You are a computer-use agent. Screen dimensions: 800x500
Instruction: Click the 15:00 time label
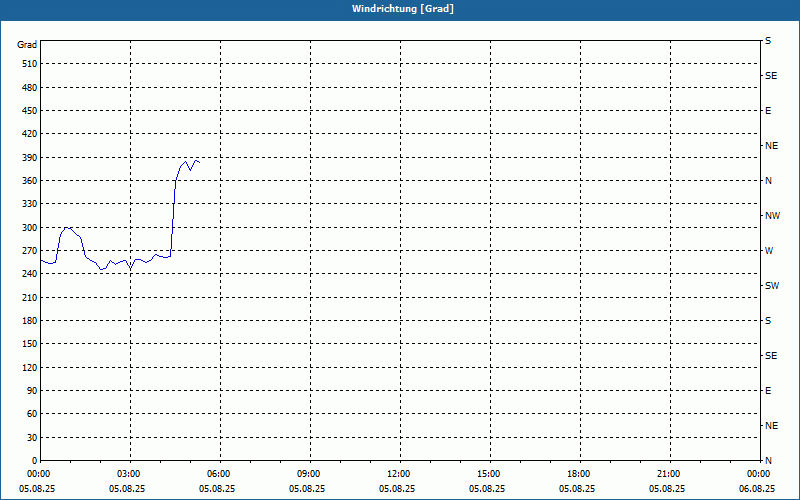pos(489,474)
